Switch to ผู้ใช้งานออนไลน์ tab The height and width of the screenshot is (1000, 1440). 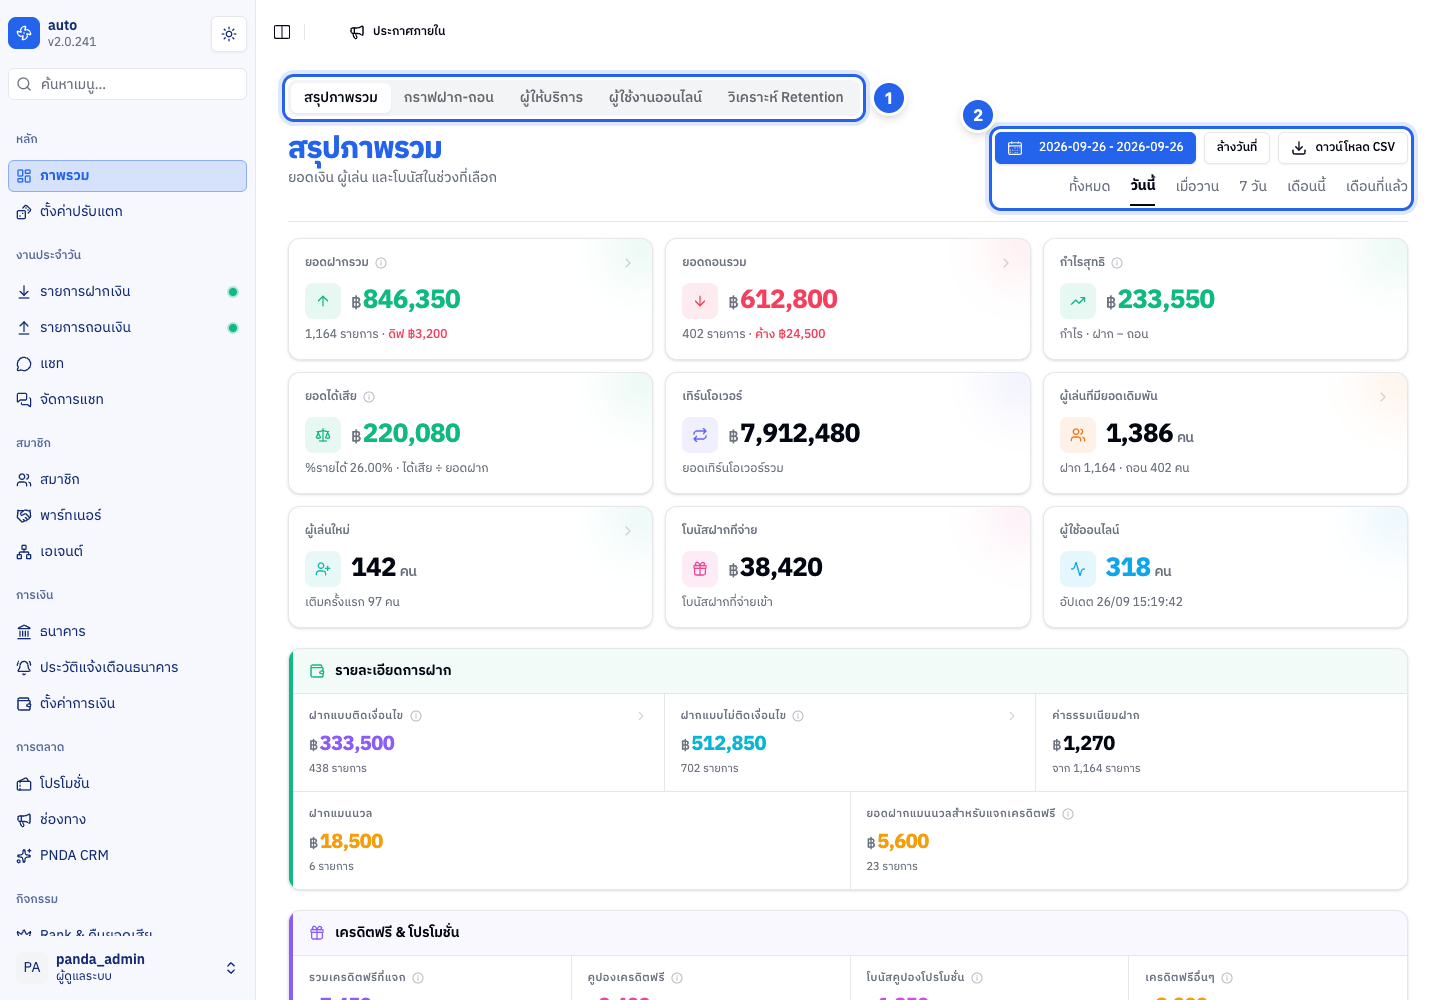655,98
